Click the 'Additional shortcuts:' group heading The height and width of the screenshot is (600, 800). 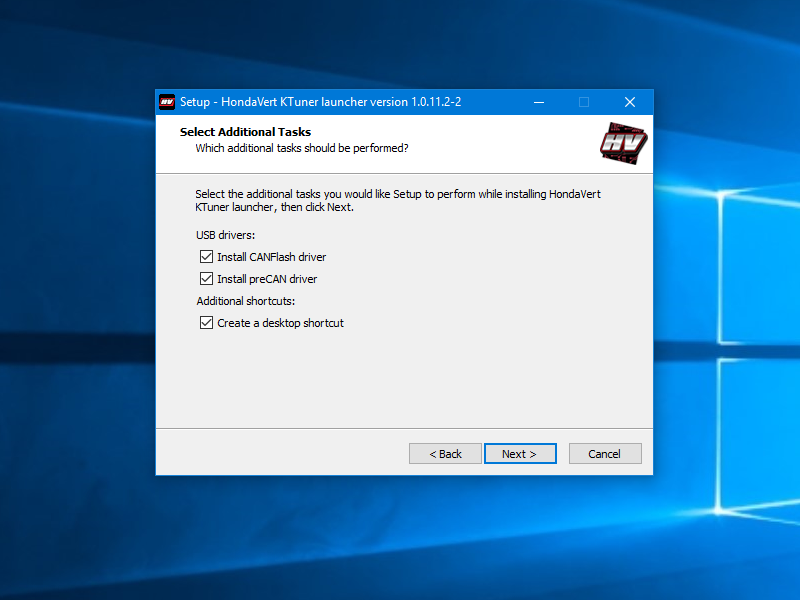click(x=246, y=301)
